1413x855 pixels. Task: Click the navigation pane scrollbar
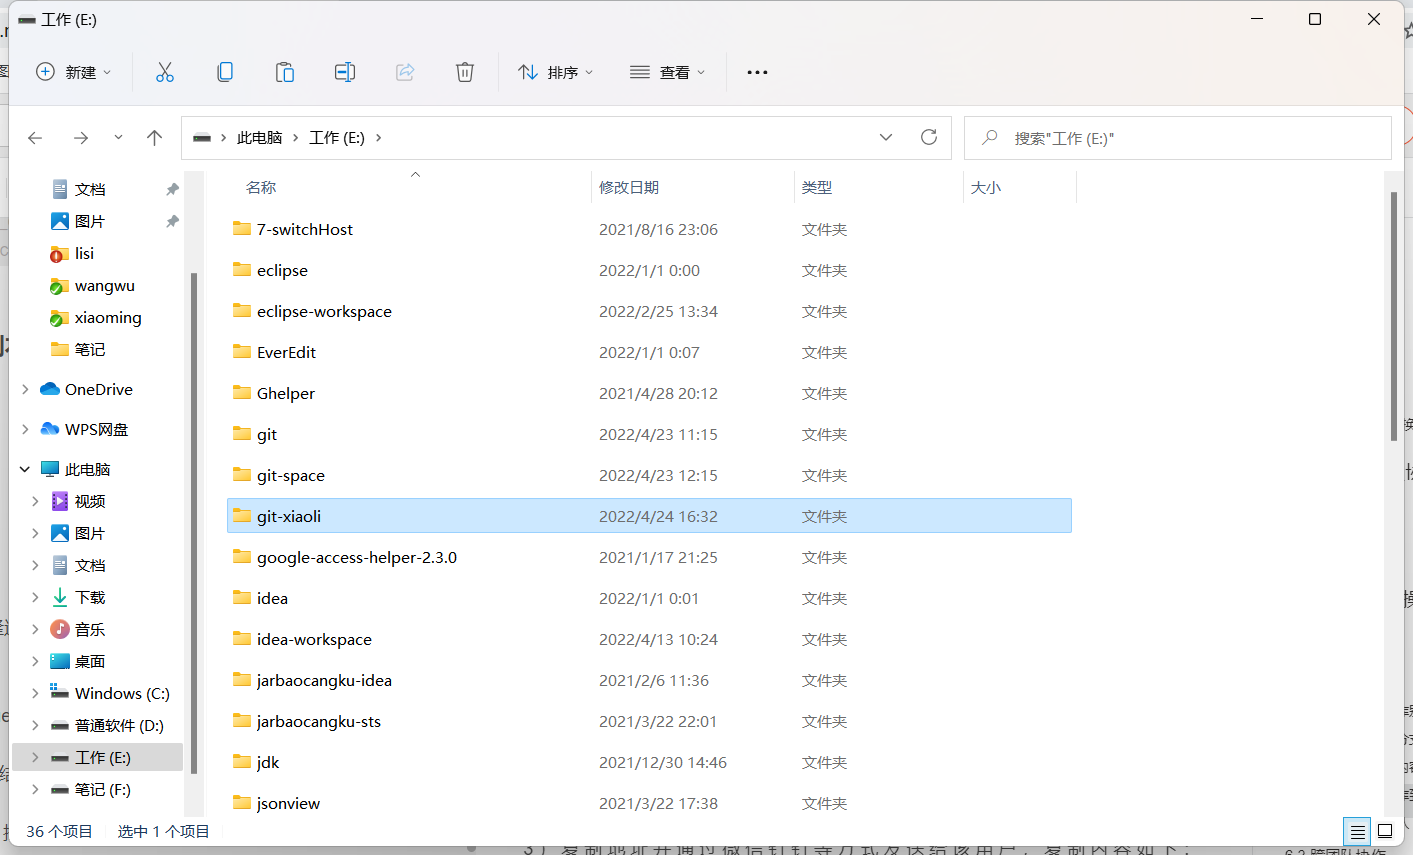(193, 522)
